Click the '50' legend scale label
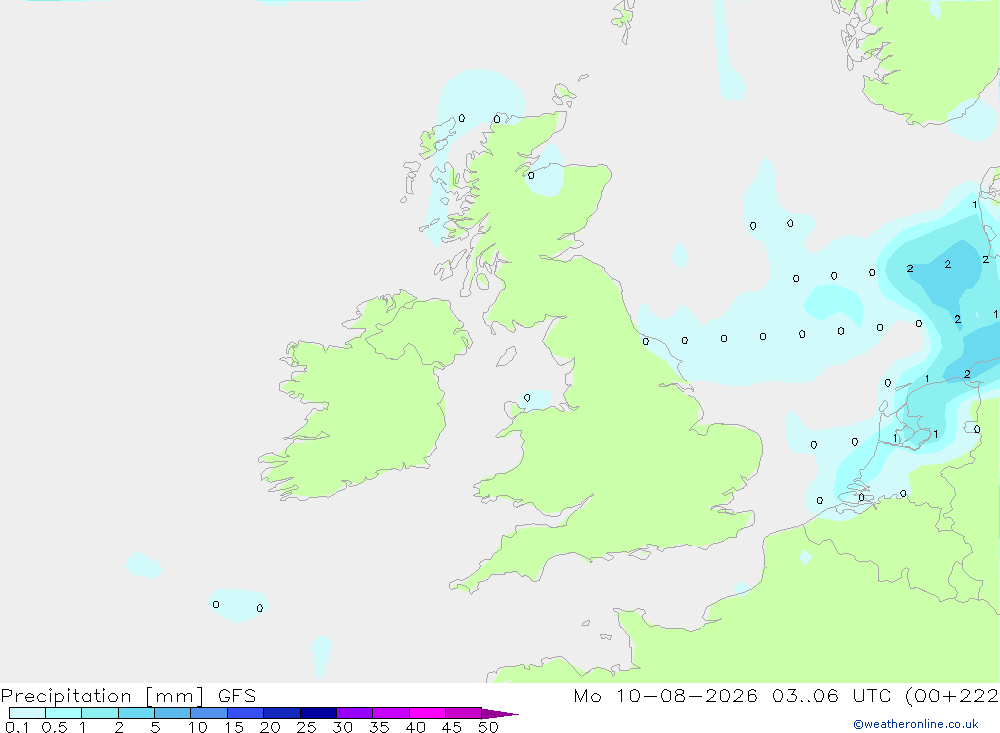Screen dimensions: 1000x733 point(488,727)
